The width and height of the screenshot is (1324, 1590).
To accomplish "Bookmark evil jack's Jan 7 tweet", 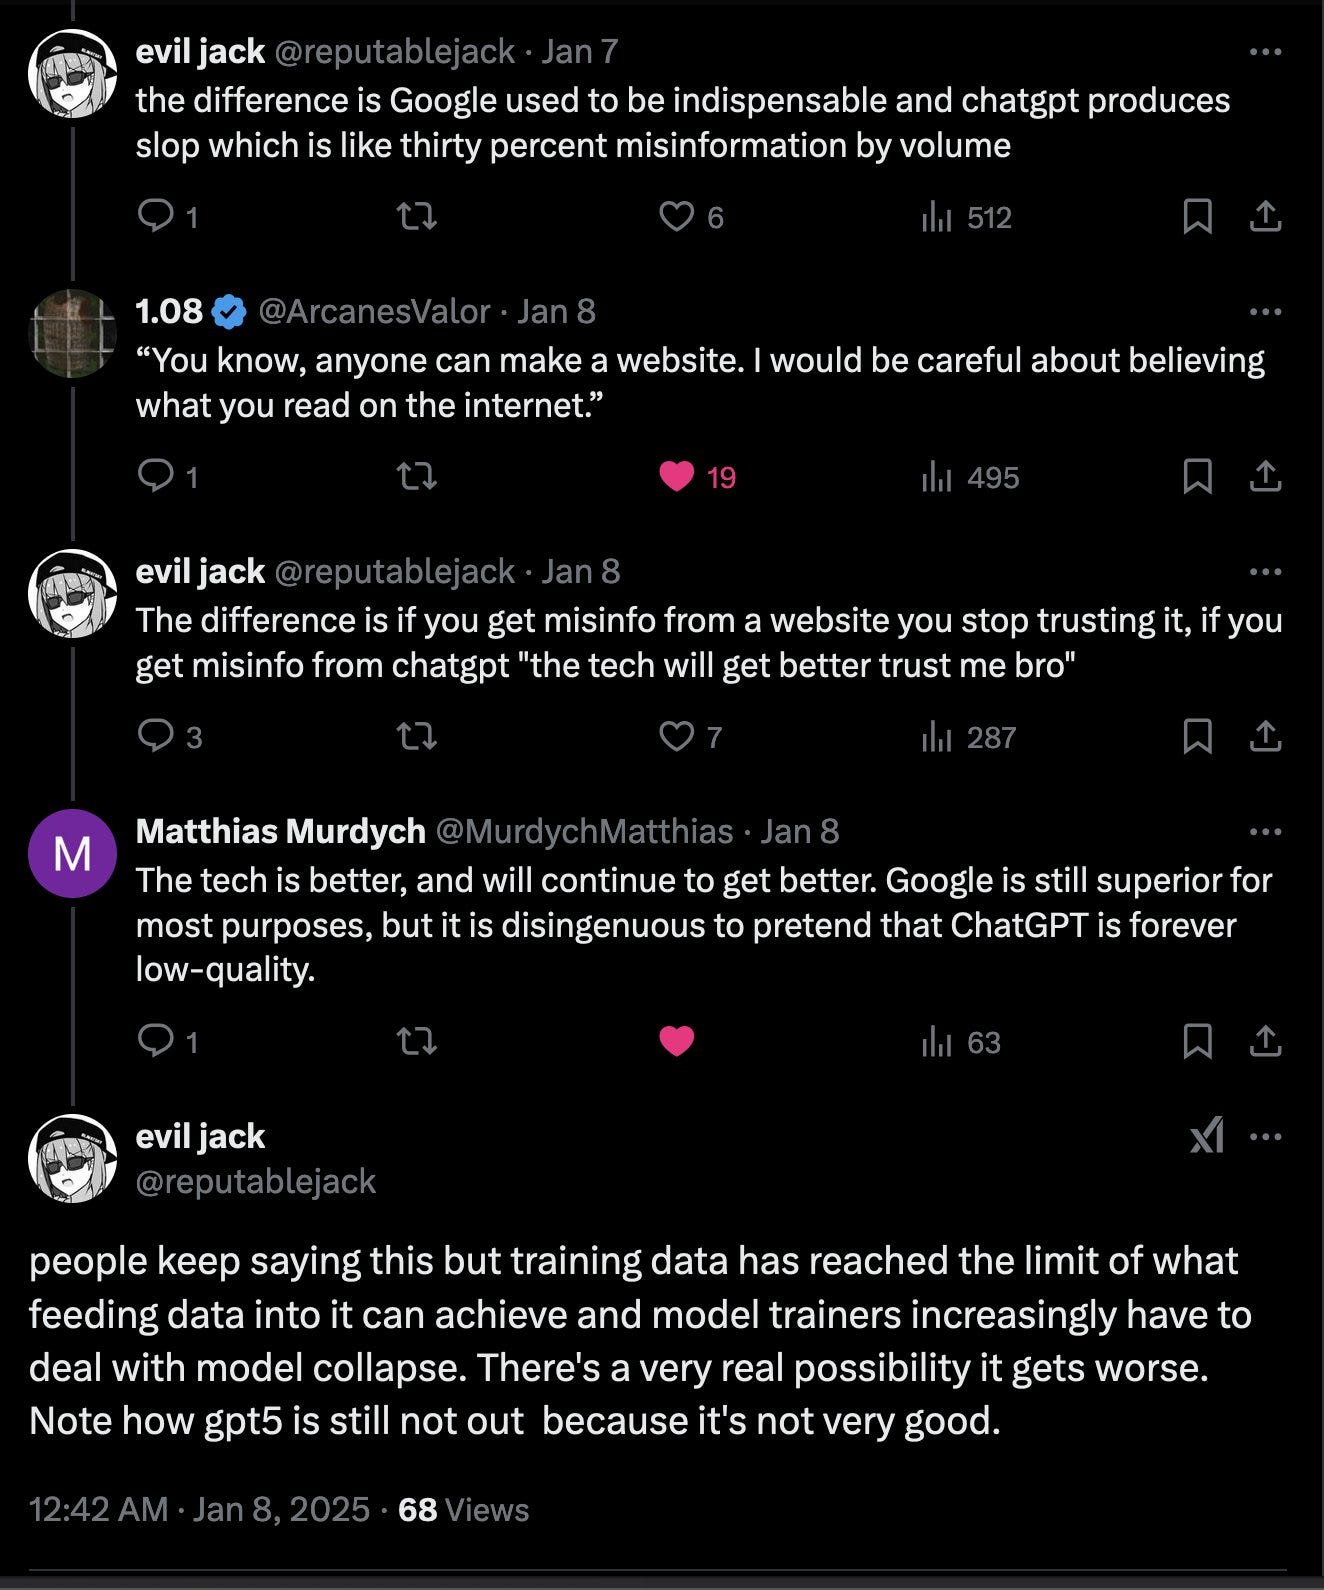I will pyautogui.click(x=1197, y=217).
